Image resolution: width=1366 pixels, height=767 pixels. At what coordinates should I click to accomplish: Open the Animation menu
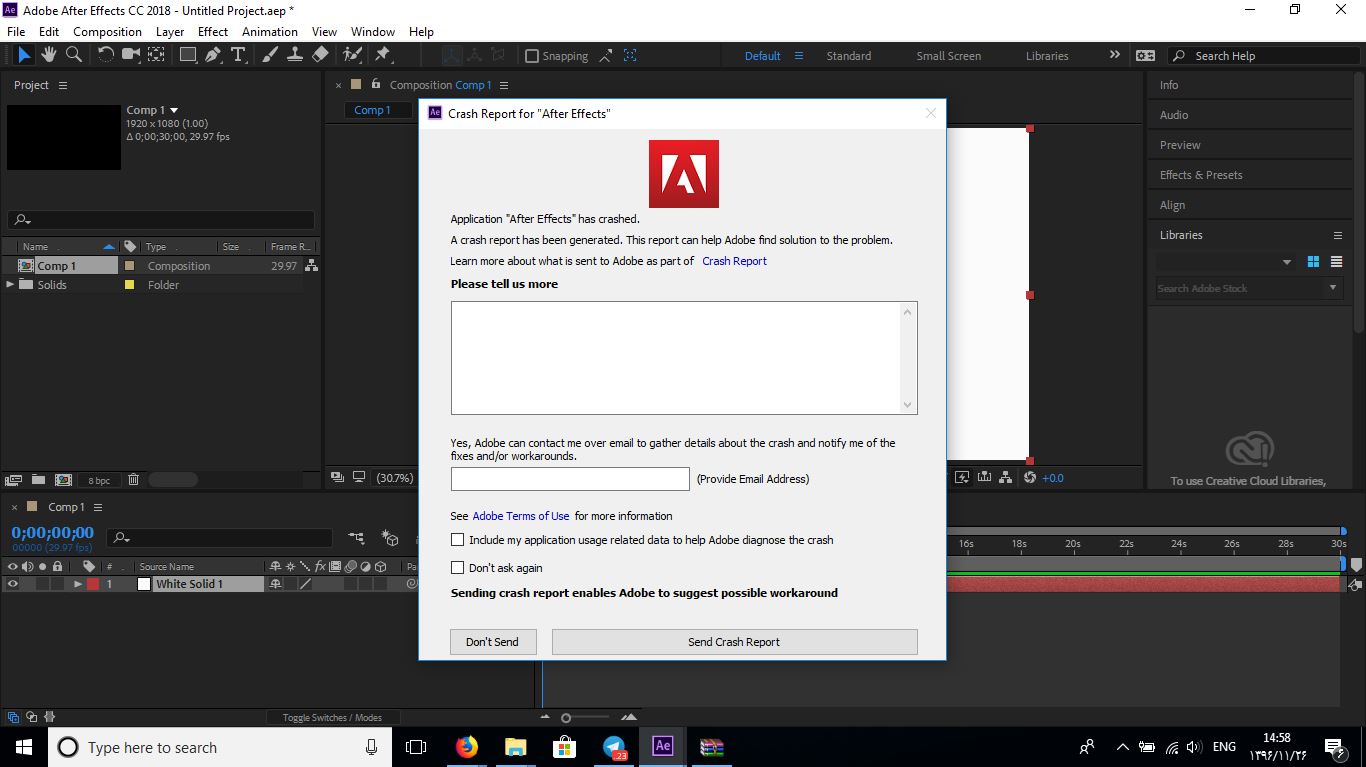coord(270,31)
